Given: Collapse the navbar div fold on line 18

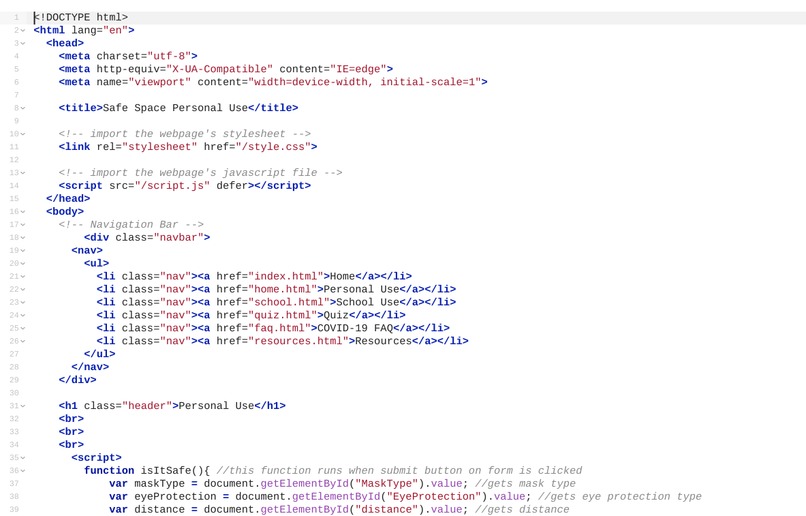Looking at the screenshot, I should click(x=23, y=237).
